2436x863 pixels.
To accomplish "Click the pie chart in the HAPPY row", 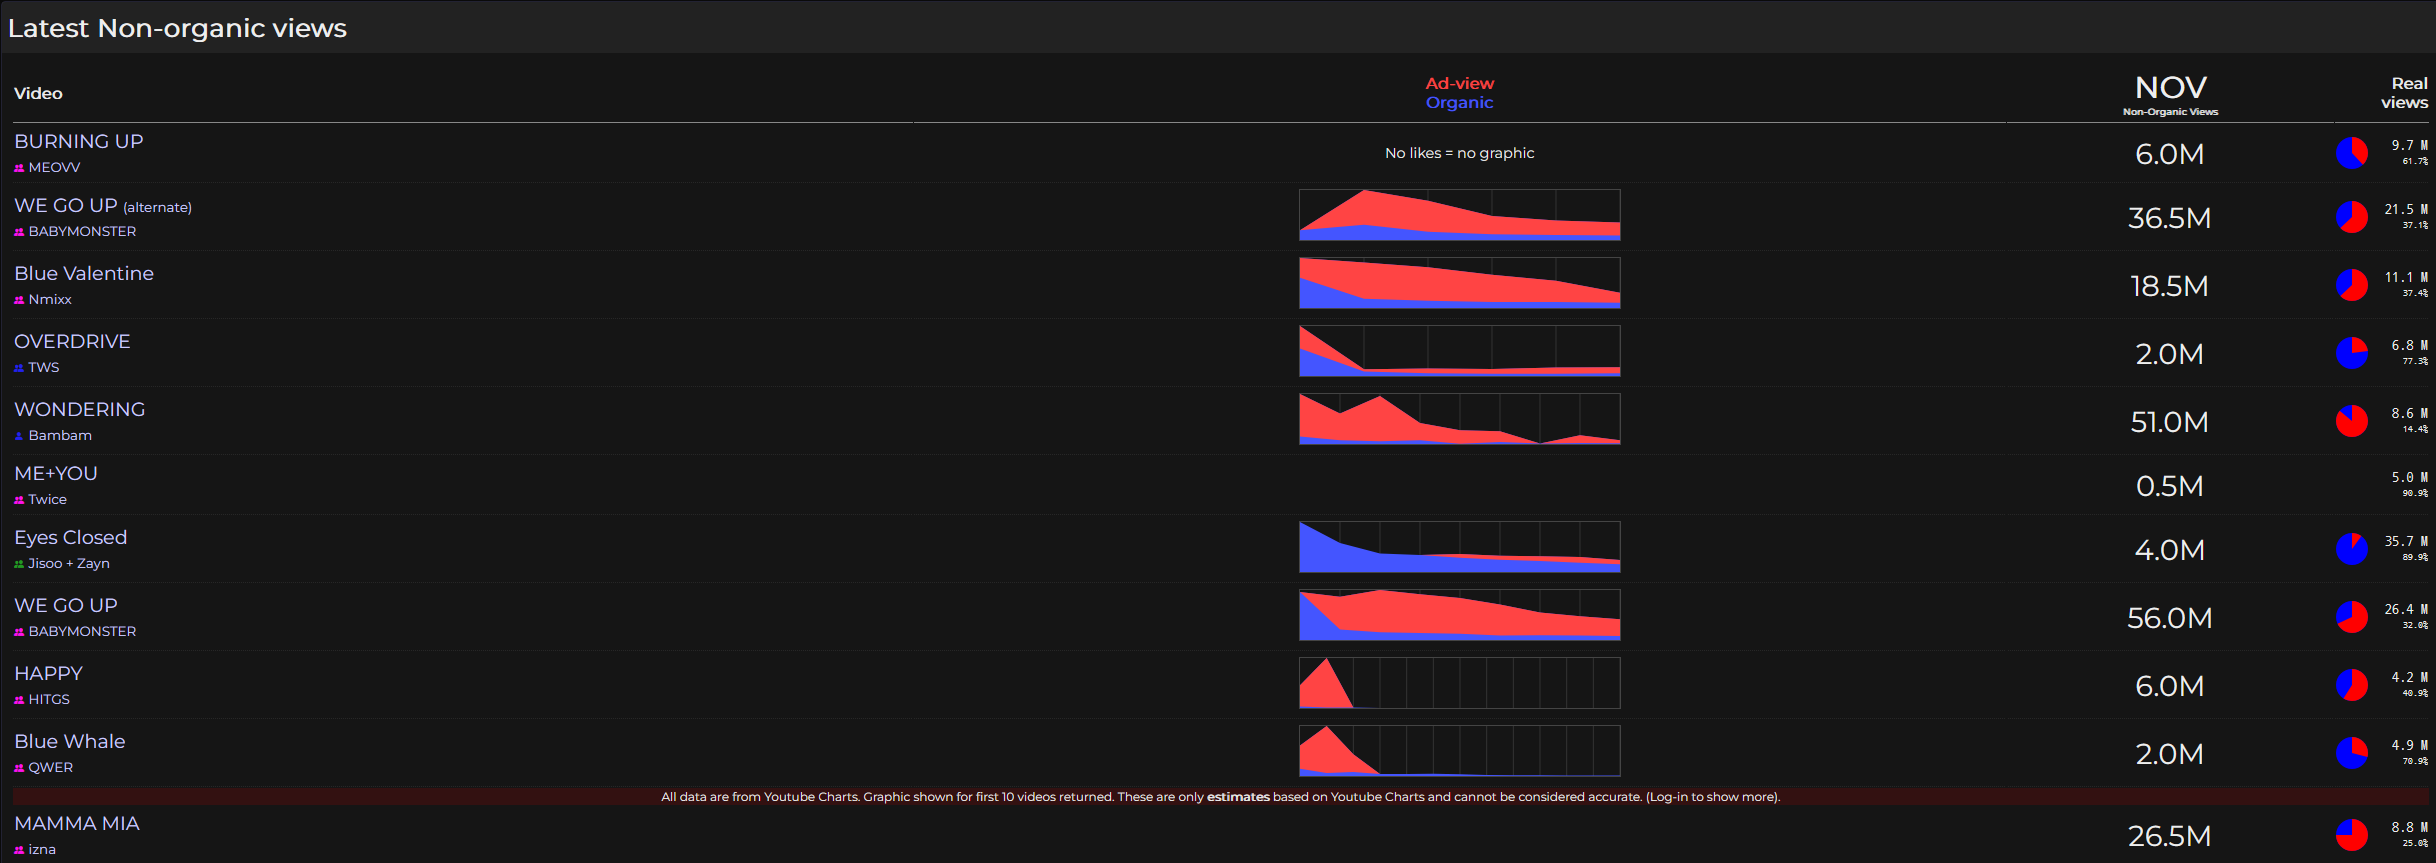I will click(2352, 685).
